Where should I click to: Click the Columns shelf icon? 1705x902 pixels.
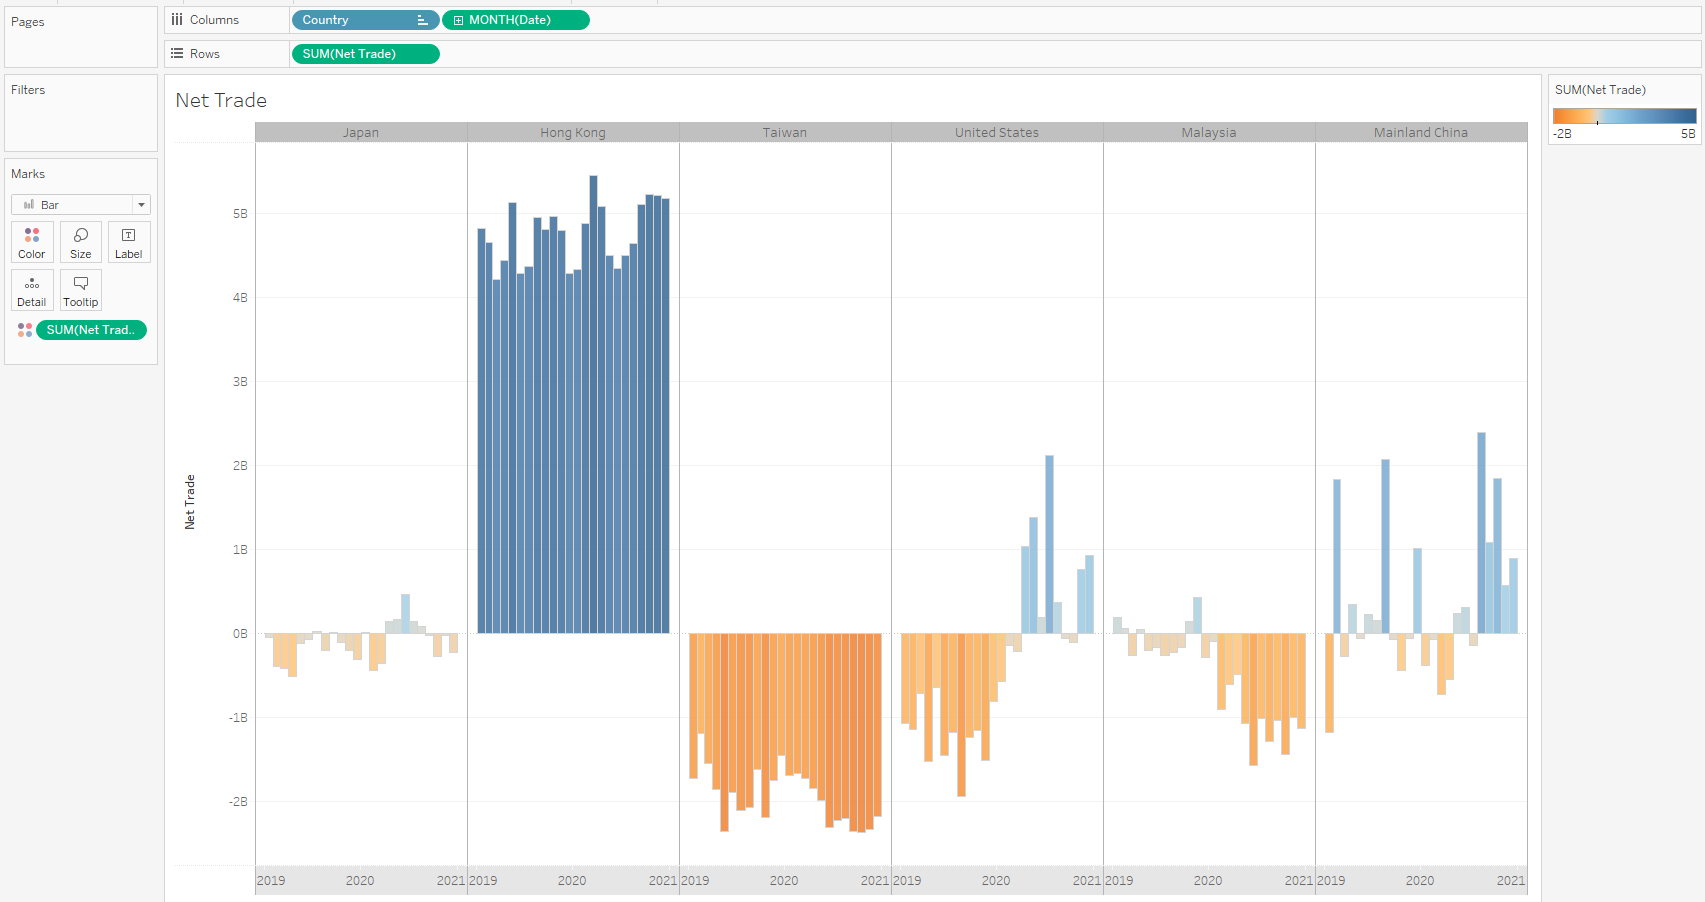tap(177, 20)
